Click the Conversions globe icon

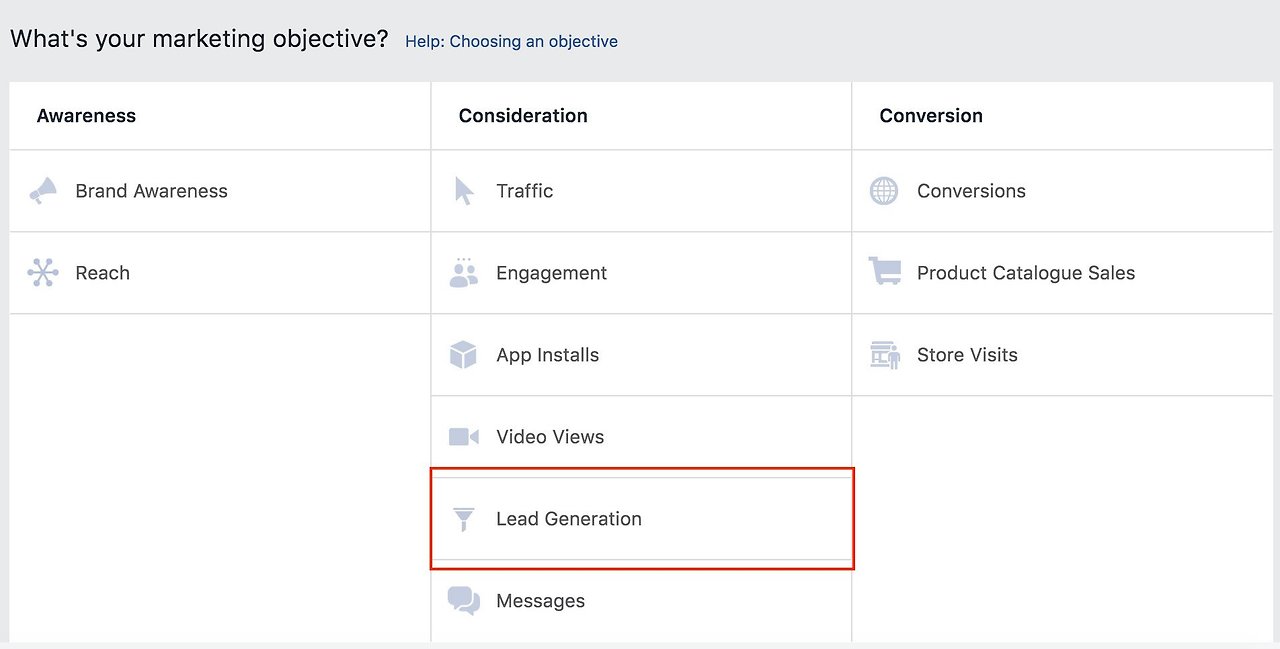tap(884, 190)
